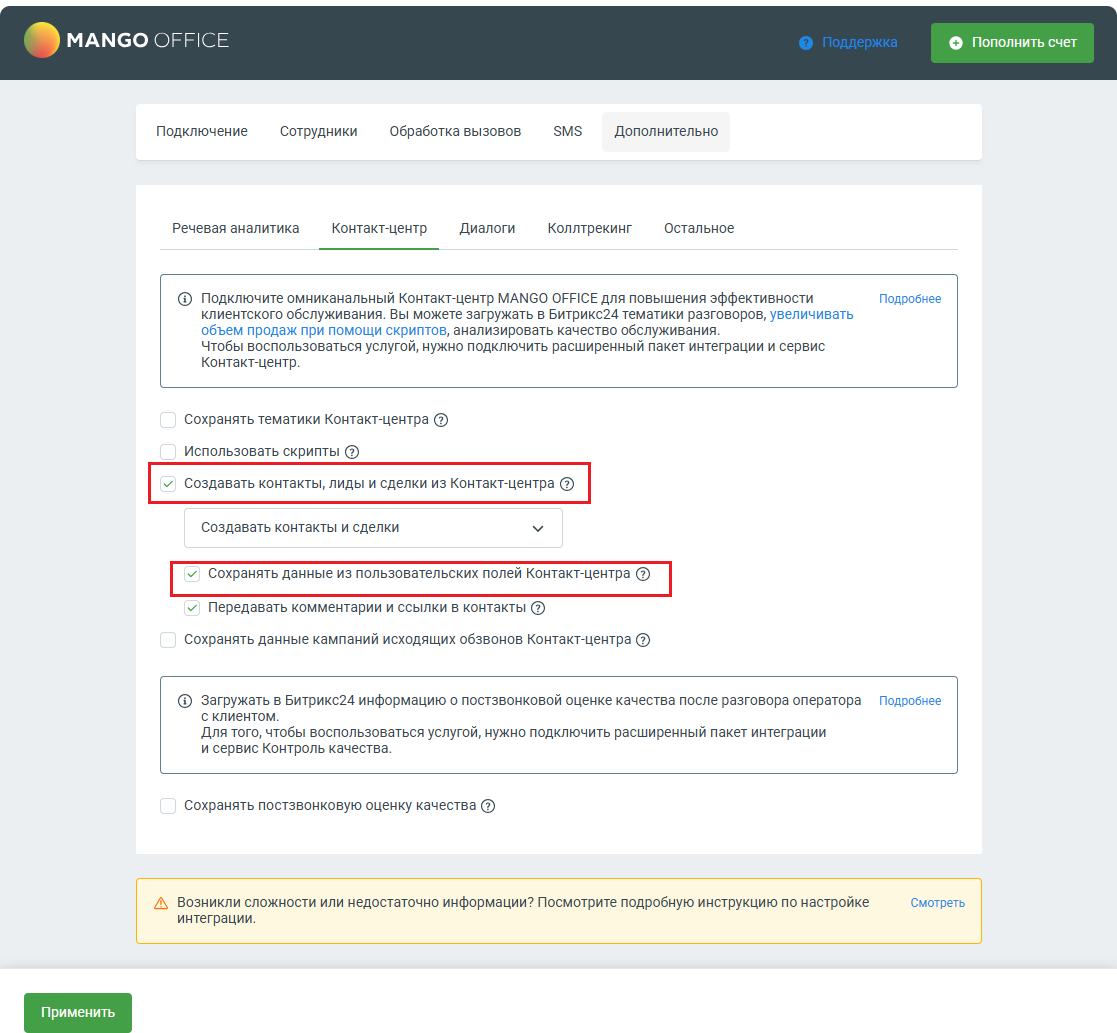Switch to Остальное sub-tab
This screenshot has width=1117, height=1033.
(x=699, y=229)
